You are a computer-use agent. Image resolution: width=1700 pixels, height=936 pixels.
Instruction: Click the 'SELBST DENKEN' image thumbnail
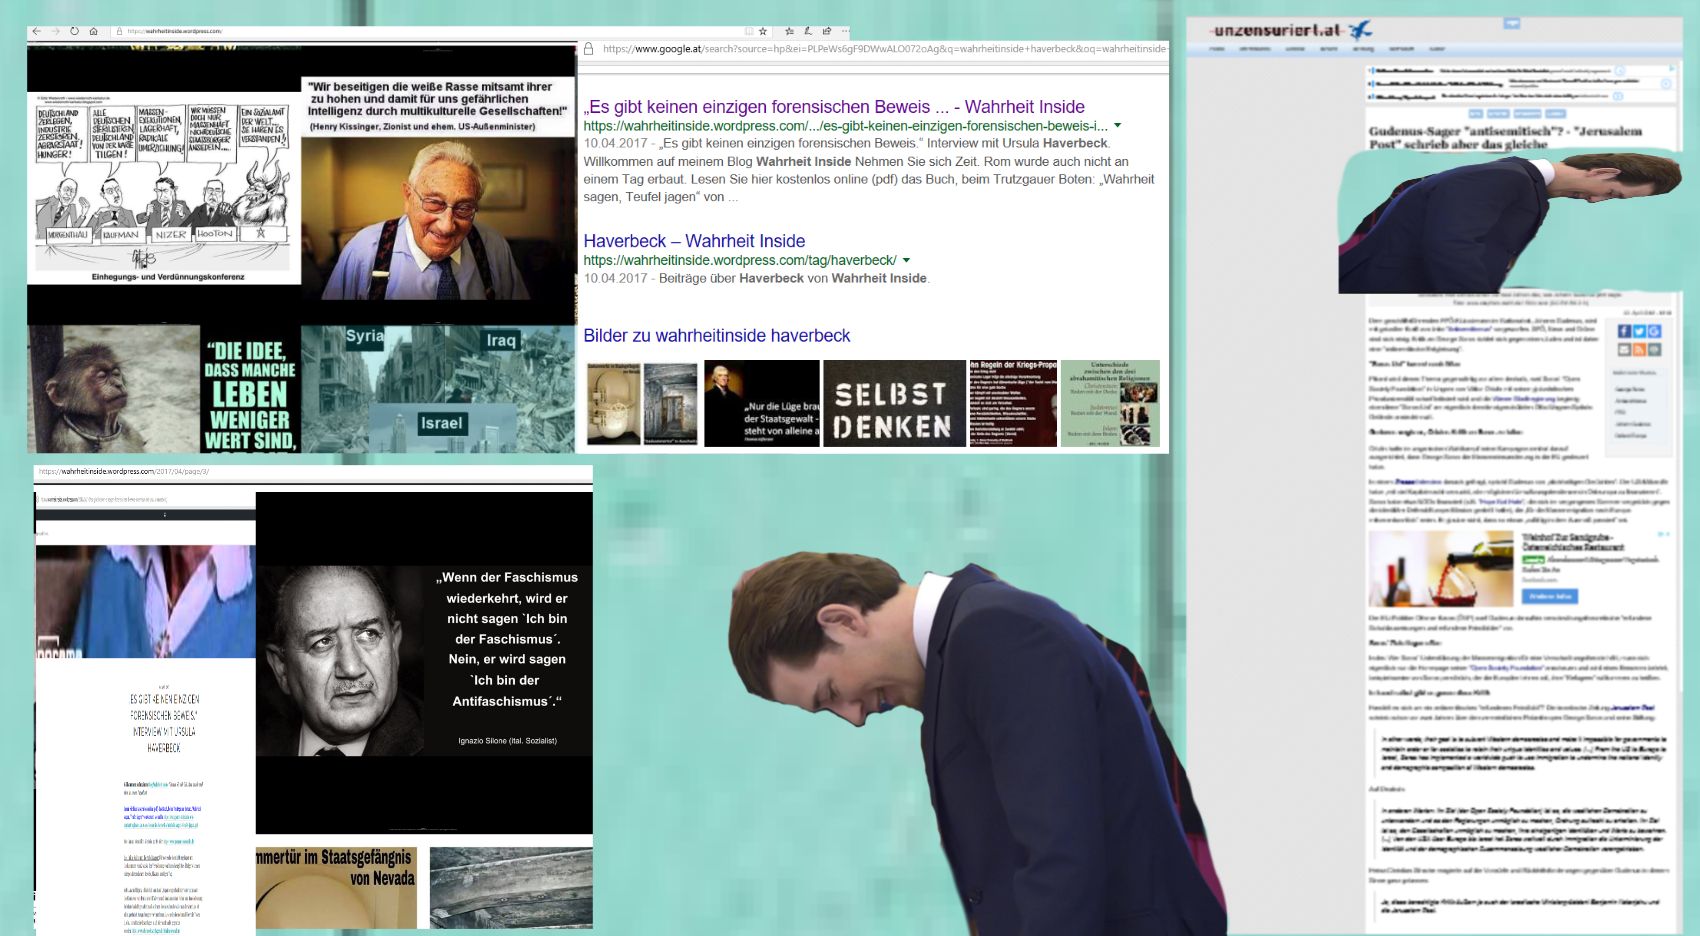click(894, 403)
